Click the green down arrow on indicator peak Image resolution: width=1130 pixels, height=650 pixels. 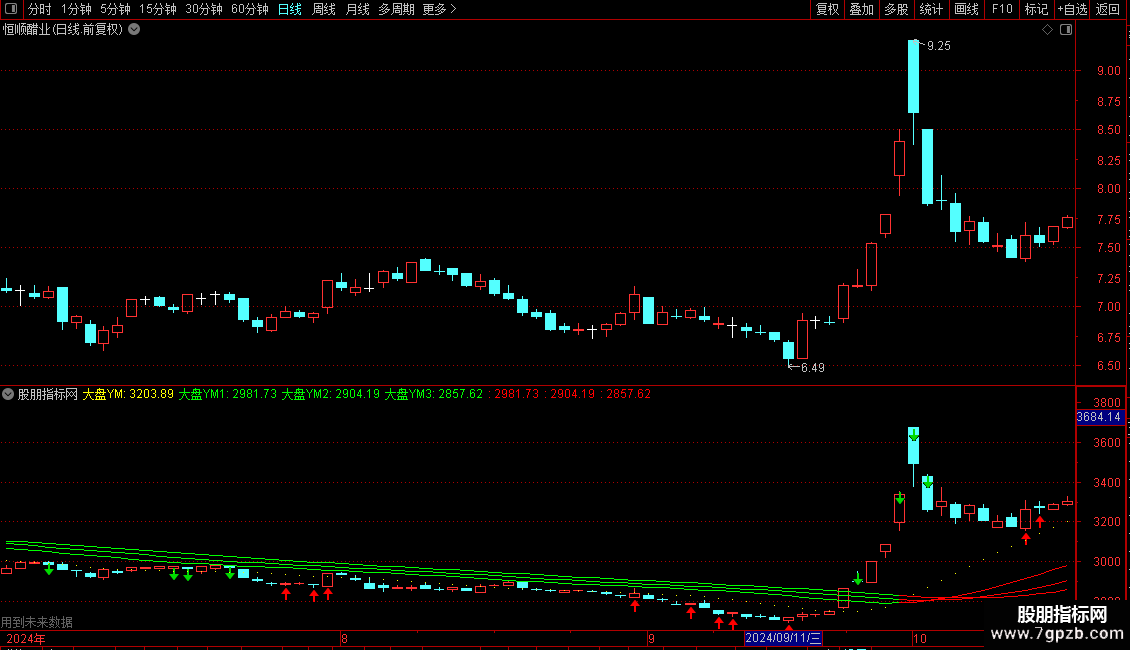(x=914, y=435)
